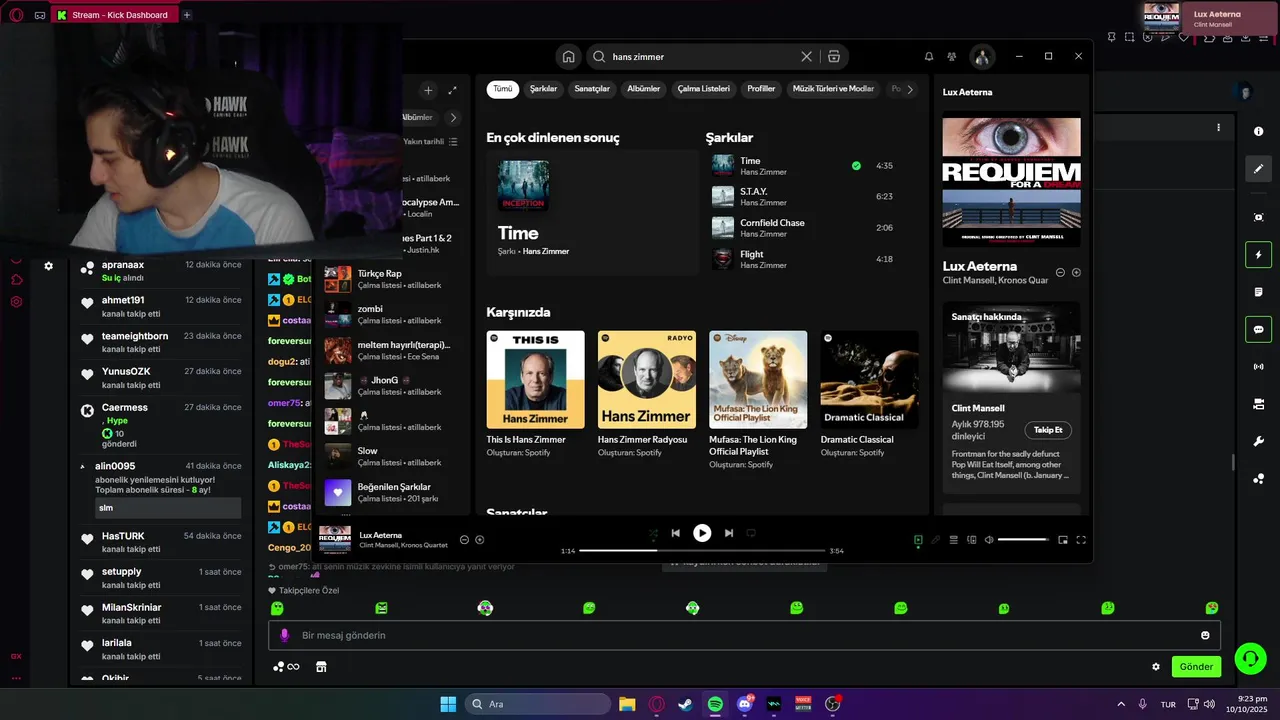Select the Şarkılar filter chip
Viewport: 1280px width, 720px height.
(543, 89)
